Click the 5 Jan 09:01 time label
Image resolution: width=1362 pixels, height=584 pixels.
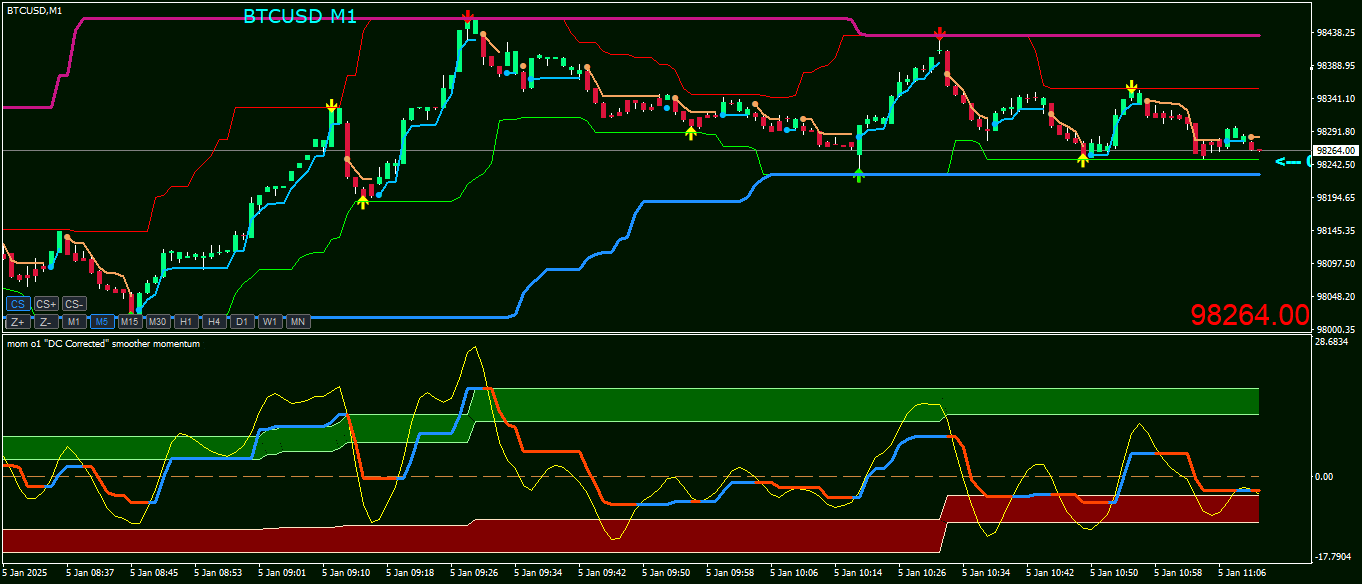282,574
